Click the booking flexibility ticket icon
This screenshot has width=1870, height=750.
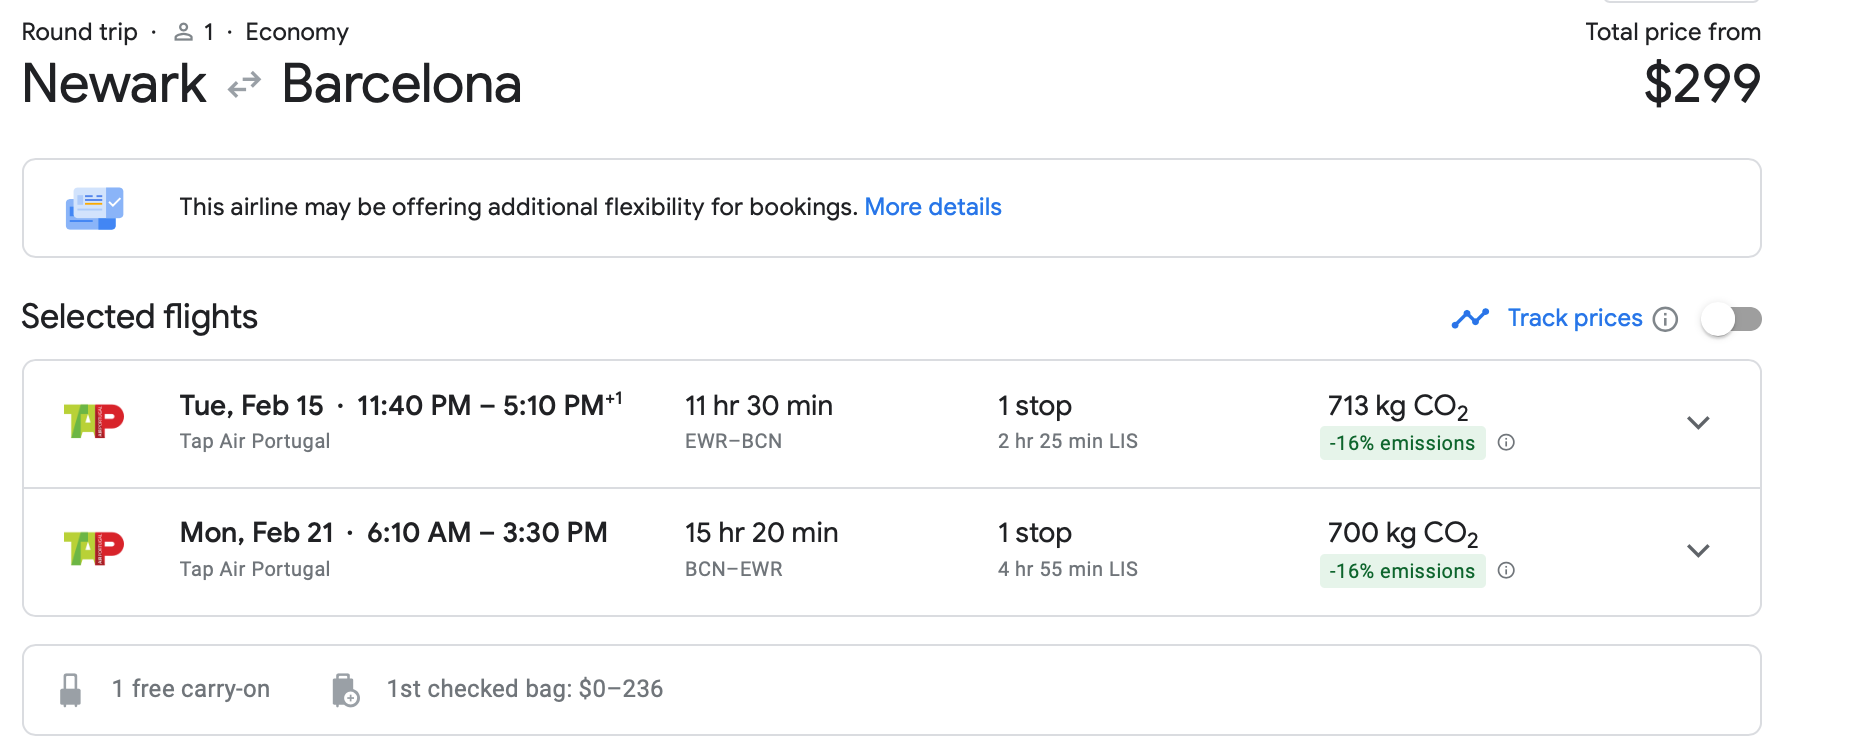[95, 208]
